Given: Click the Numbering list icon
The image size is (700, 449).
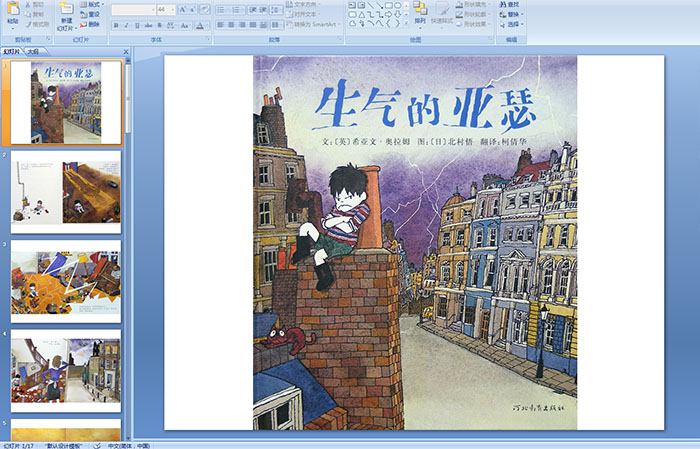Looking at the screenshot, I should point(238,9).
